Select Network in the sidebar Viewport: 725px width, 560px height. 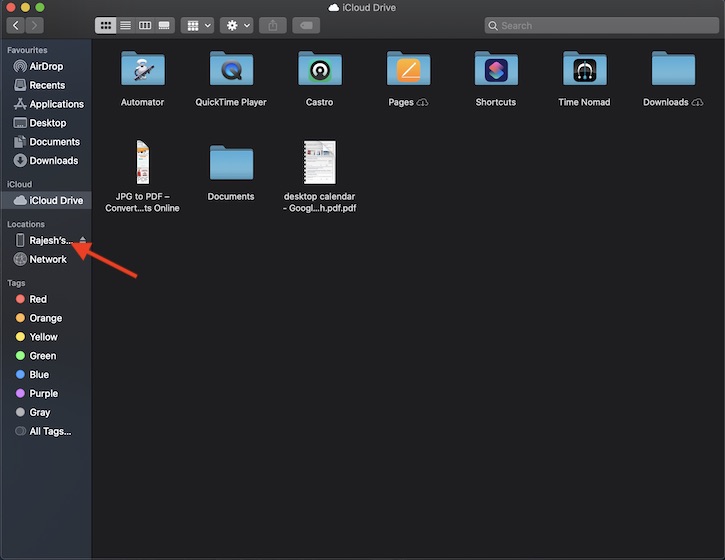(x=46, y=259)
